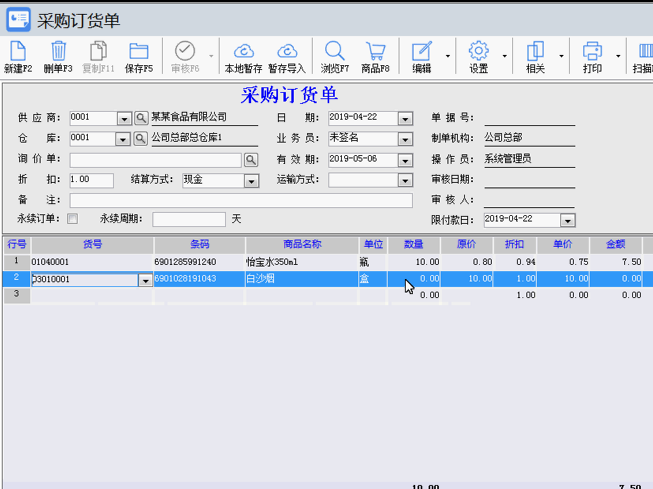
Task: Click the 打印 printer icon
Action: coord(592,51)
